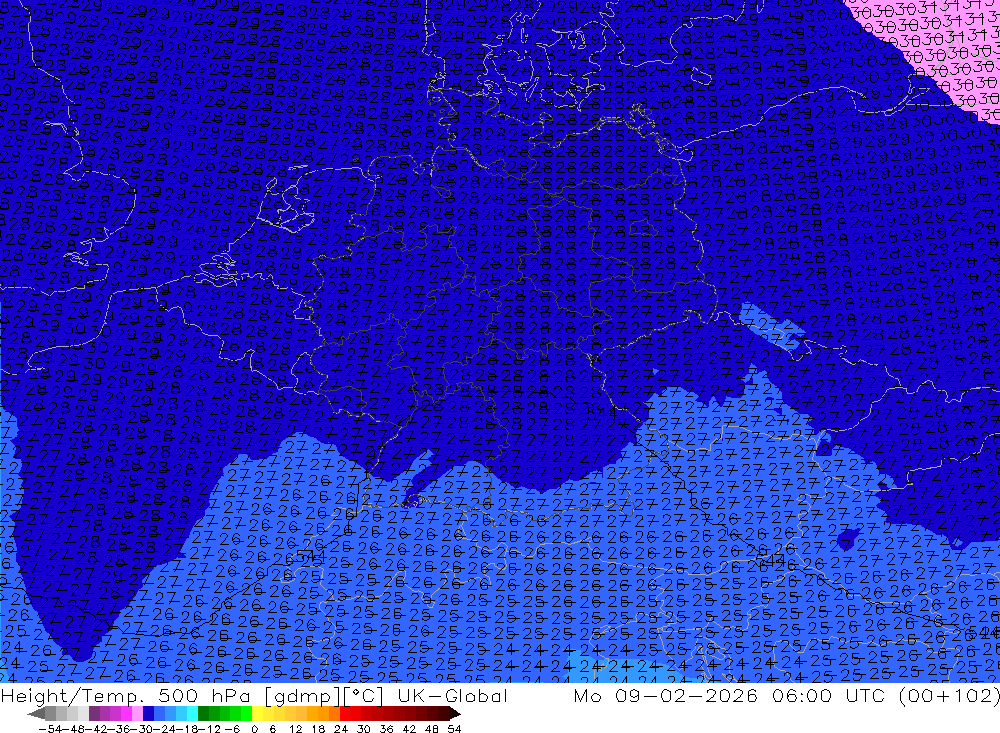The image size is (1000, 733).
Task: Click the '-6' legend label
Action: click(x=232, y=729)
